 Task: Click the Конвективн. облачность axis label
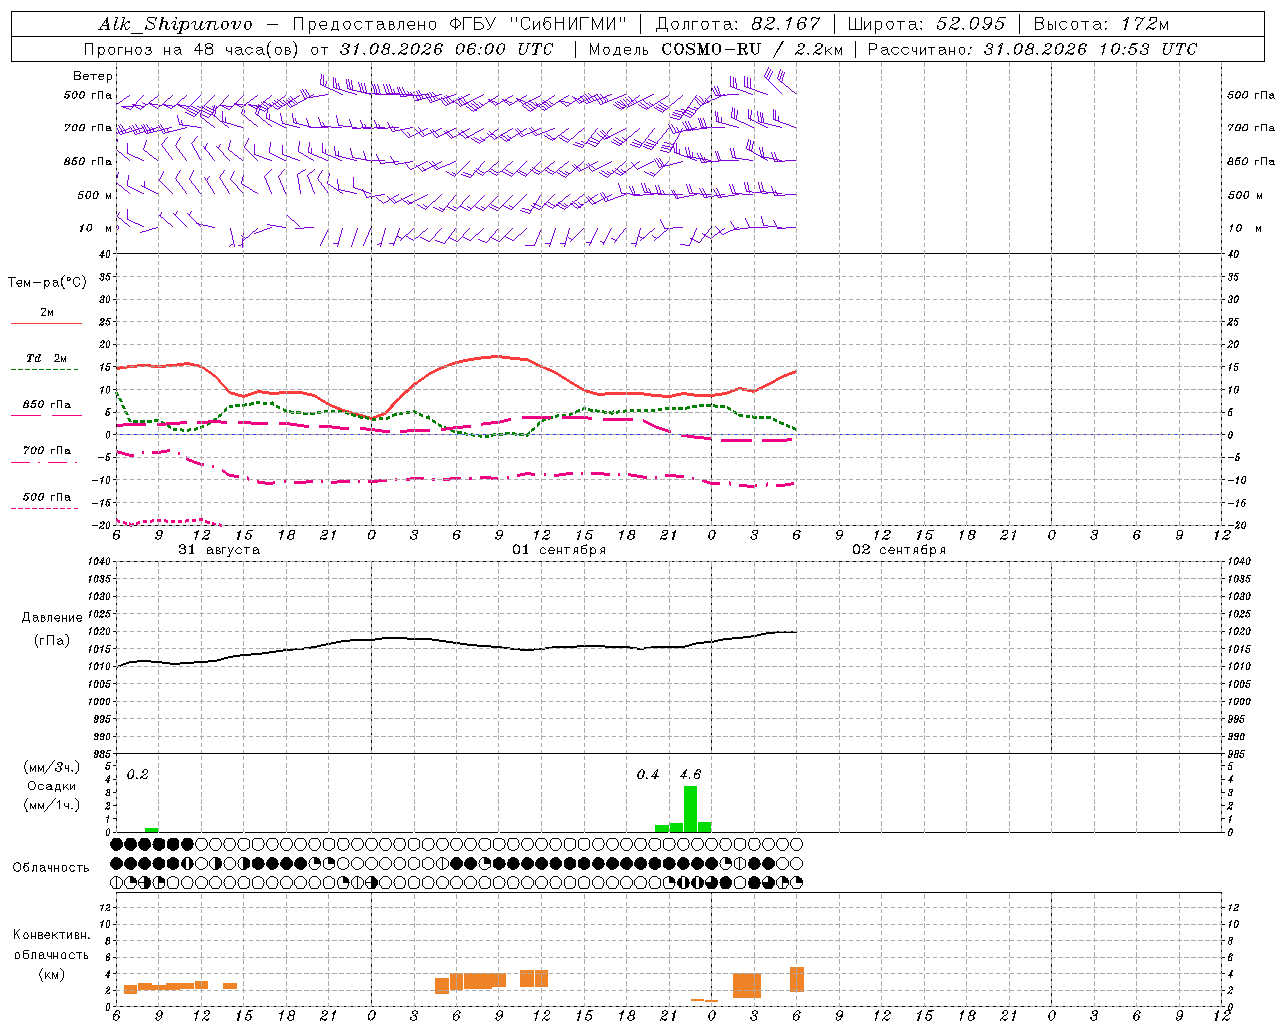(x=52, y=954)
